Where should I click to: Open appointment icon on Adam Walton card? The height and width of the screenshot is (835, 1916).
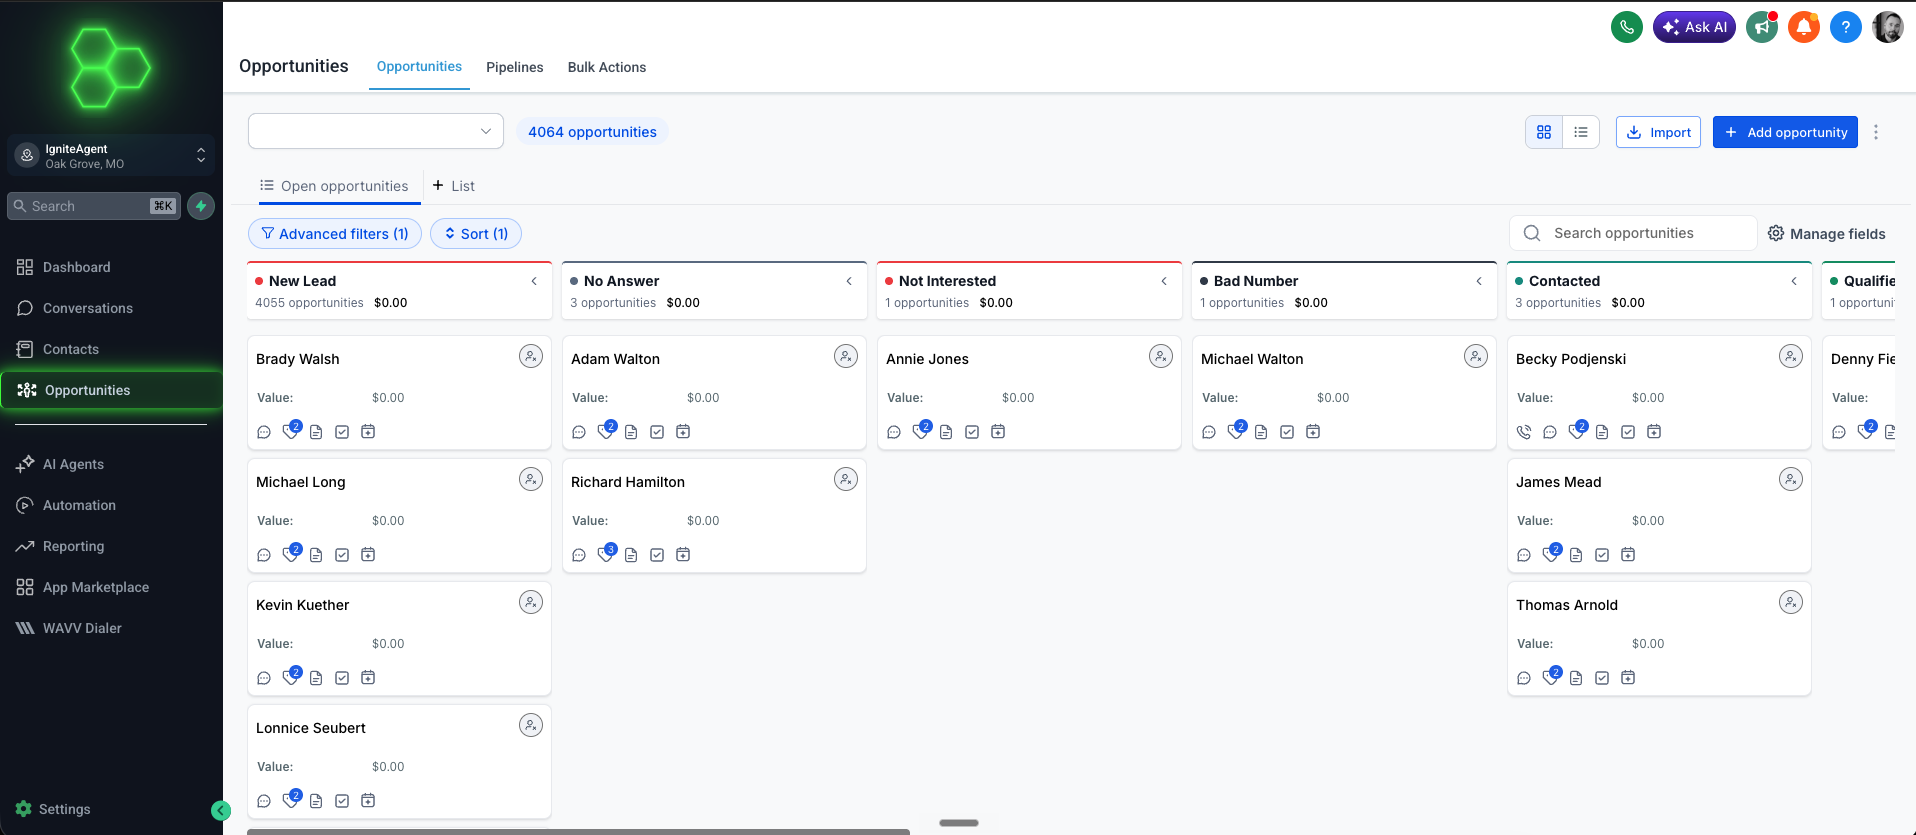pos(683,432)
